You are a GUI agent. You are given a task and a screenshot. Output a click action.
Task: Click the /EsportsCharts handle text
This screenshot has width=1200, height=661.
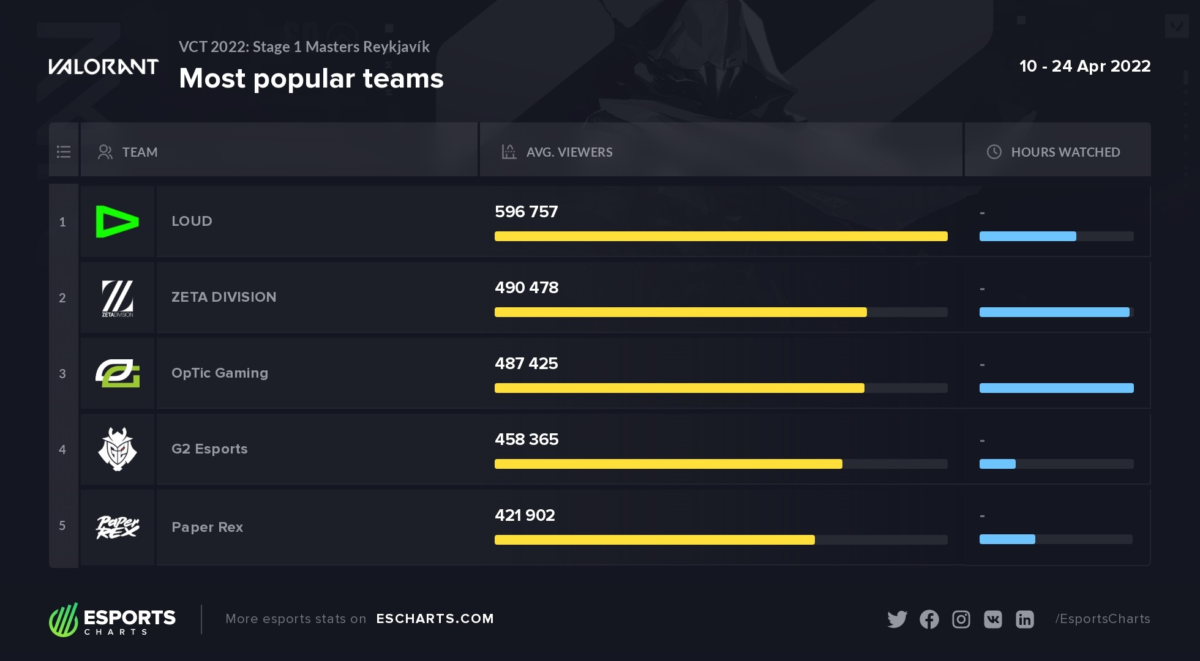point(1102,619)
